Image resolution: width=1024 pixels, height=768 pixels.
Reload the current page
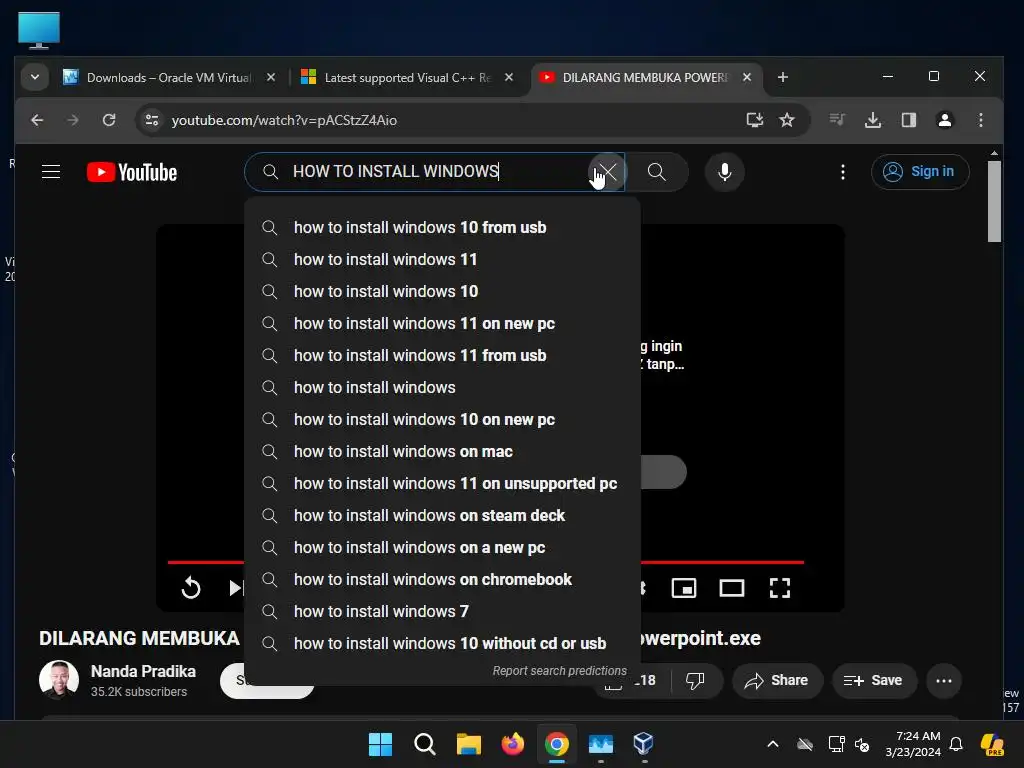pos(109,120)
